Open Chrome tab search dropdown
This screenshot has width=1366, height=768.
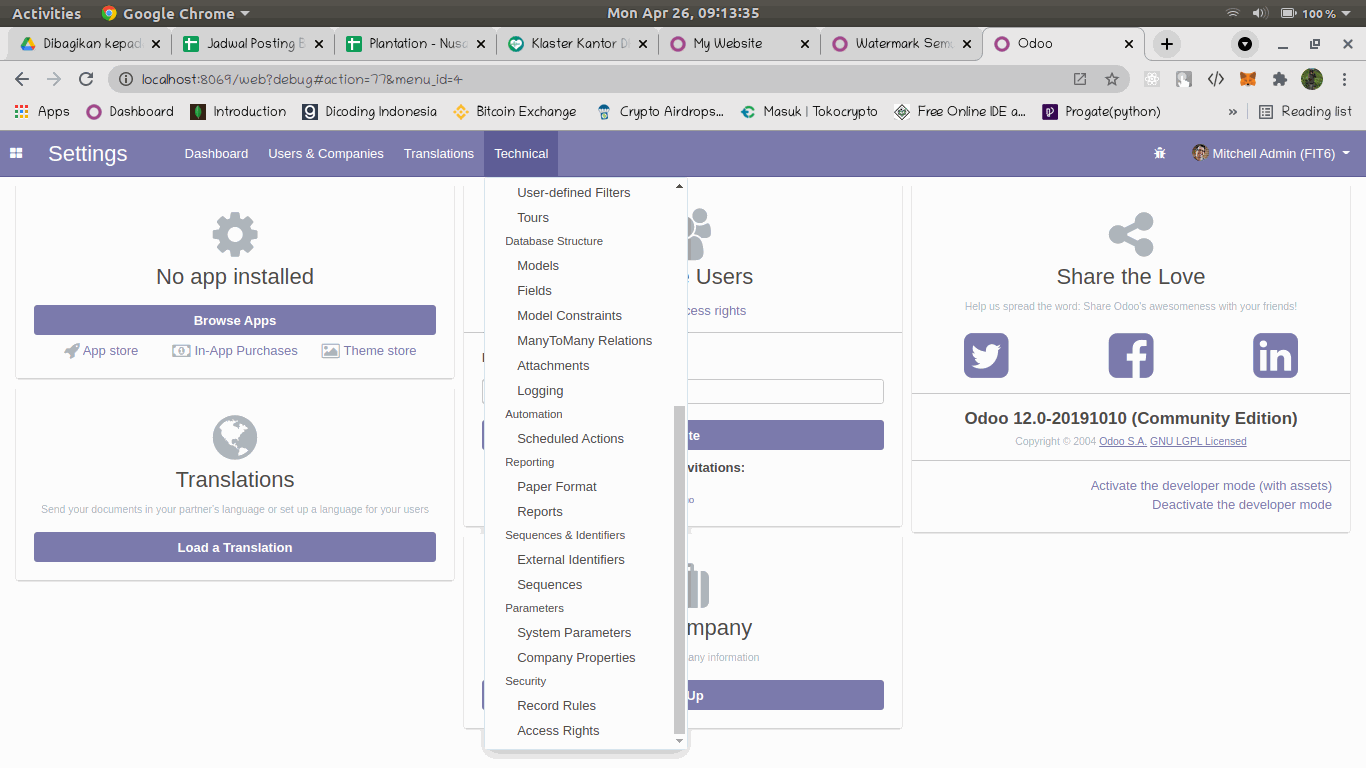click(1244, 44)
